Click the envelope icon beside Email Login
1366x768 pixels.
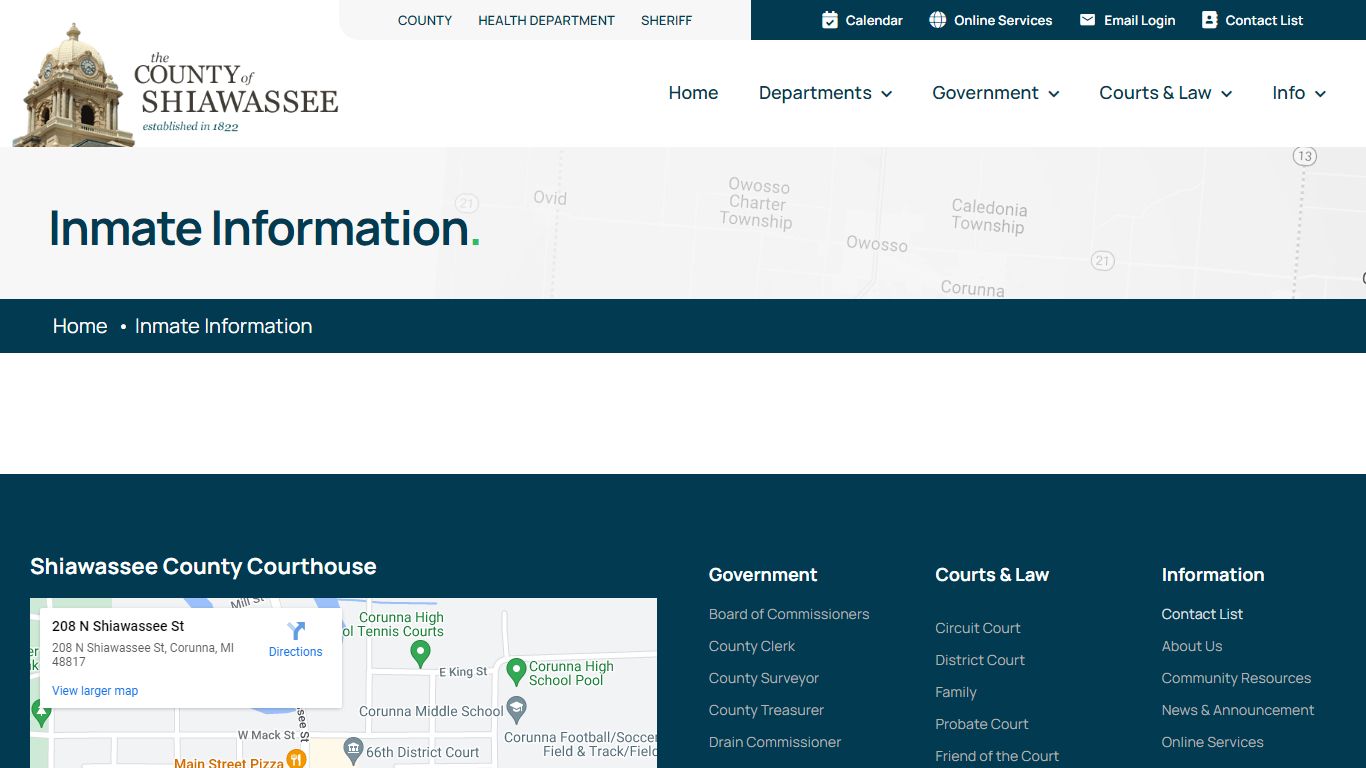point(1088,20)
